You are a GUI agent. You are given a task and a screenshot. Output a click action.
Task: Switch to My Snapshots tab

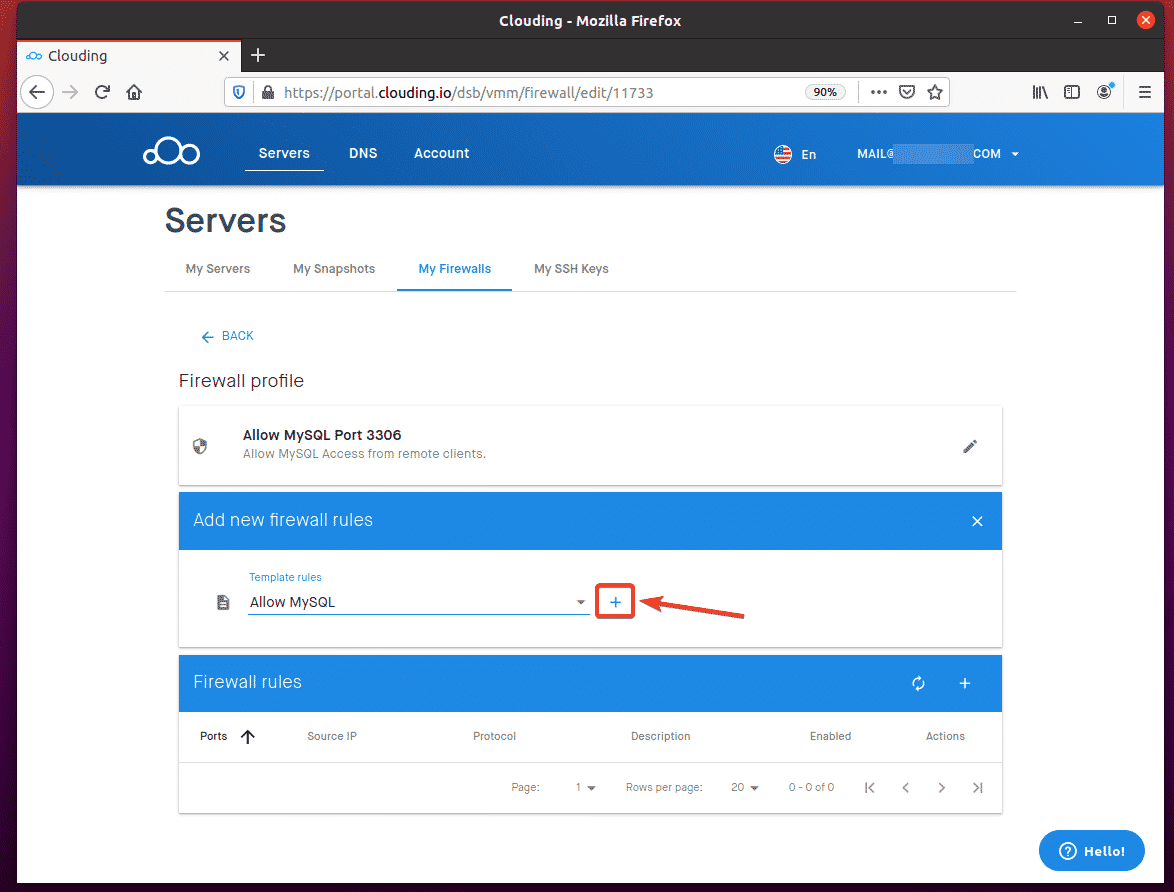pyautogui.click(x=334, y=269)
